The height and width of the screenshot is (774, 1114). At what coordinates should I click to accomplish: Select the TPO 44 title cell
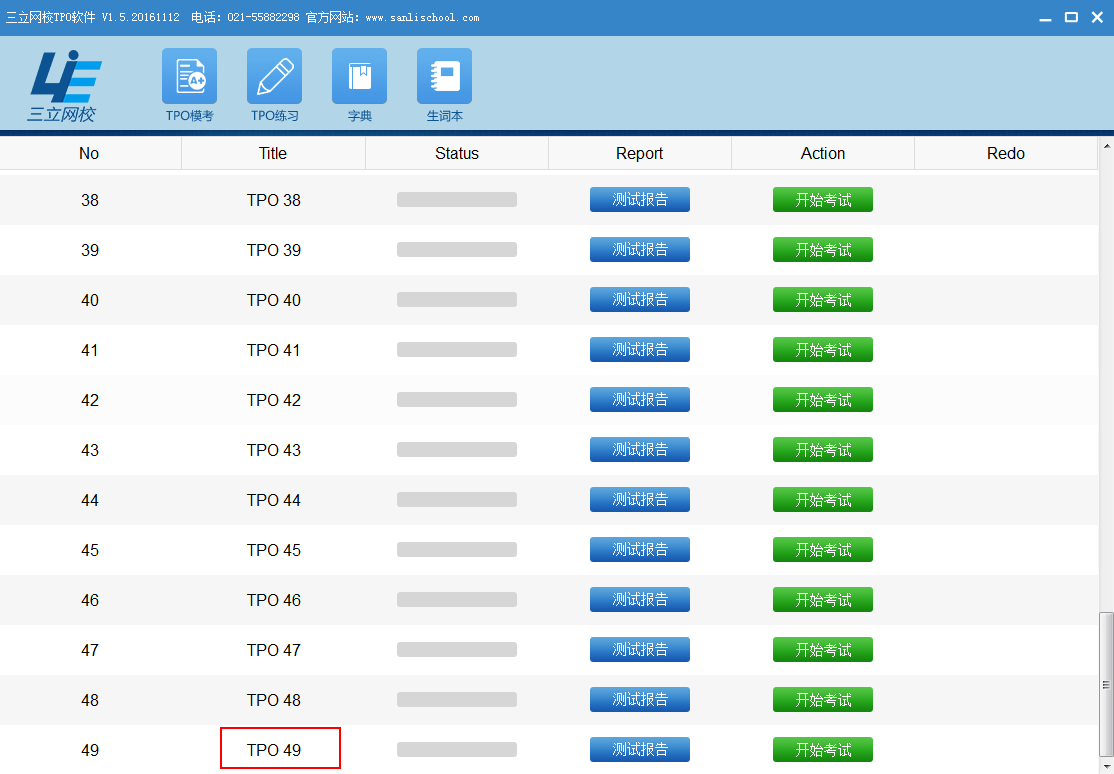point(274,500)
